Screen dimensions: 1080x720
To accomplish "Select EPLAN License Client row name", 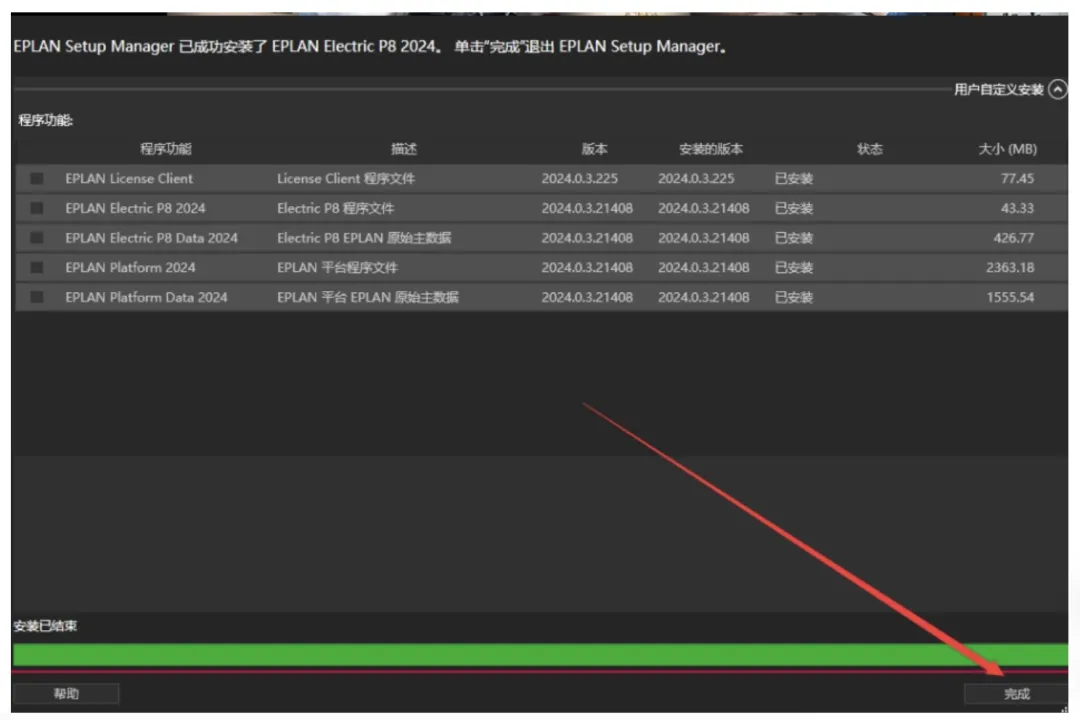I will (x=129, y=178).
